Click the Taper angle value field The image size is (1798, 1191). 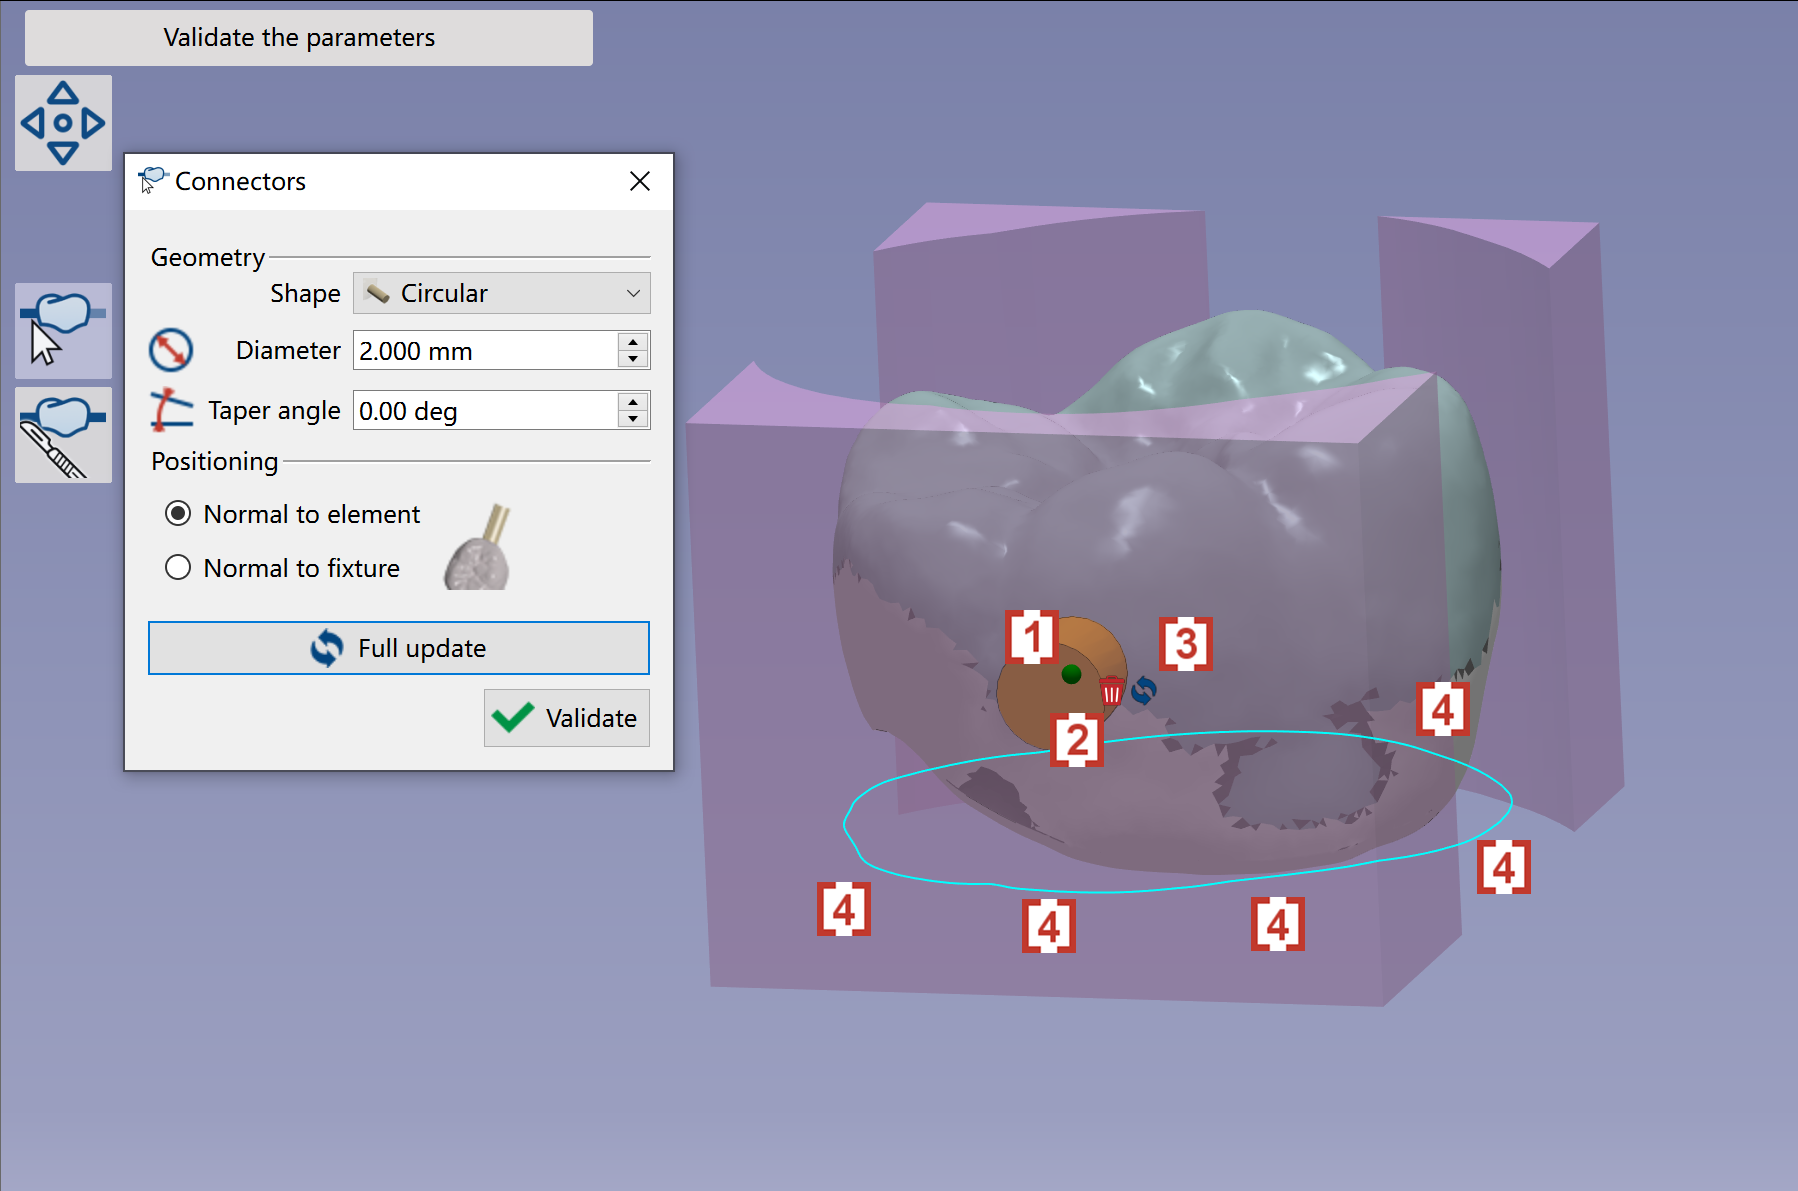[x=486, y=411]
